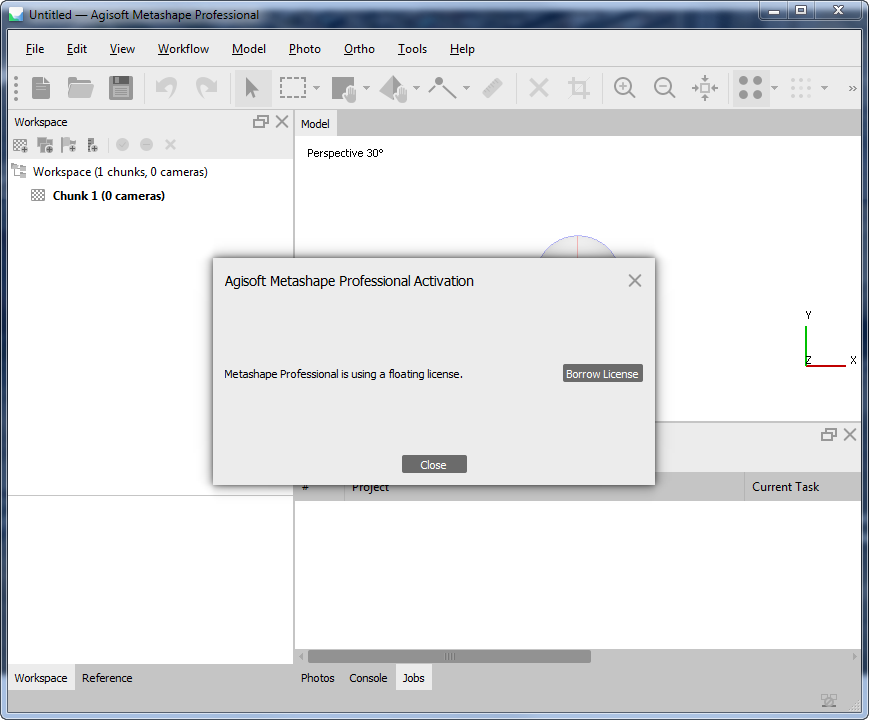The height and width of the screenshot is (720, 869).
Task: Click the New document toolbar icon
Action: coord(41,88)
